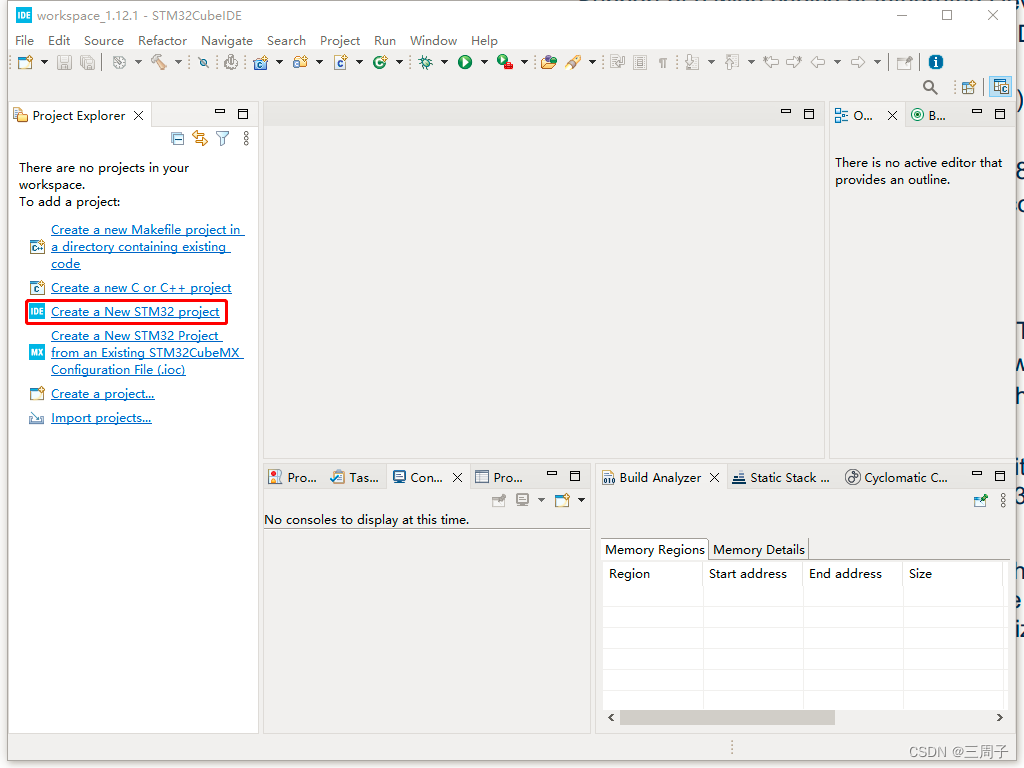This screenshot has width=1024, height=768.
Task: Click the Build Analyzer export icon
Action: [x=980, y=501]
